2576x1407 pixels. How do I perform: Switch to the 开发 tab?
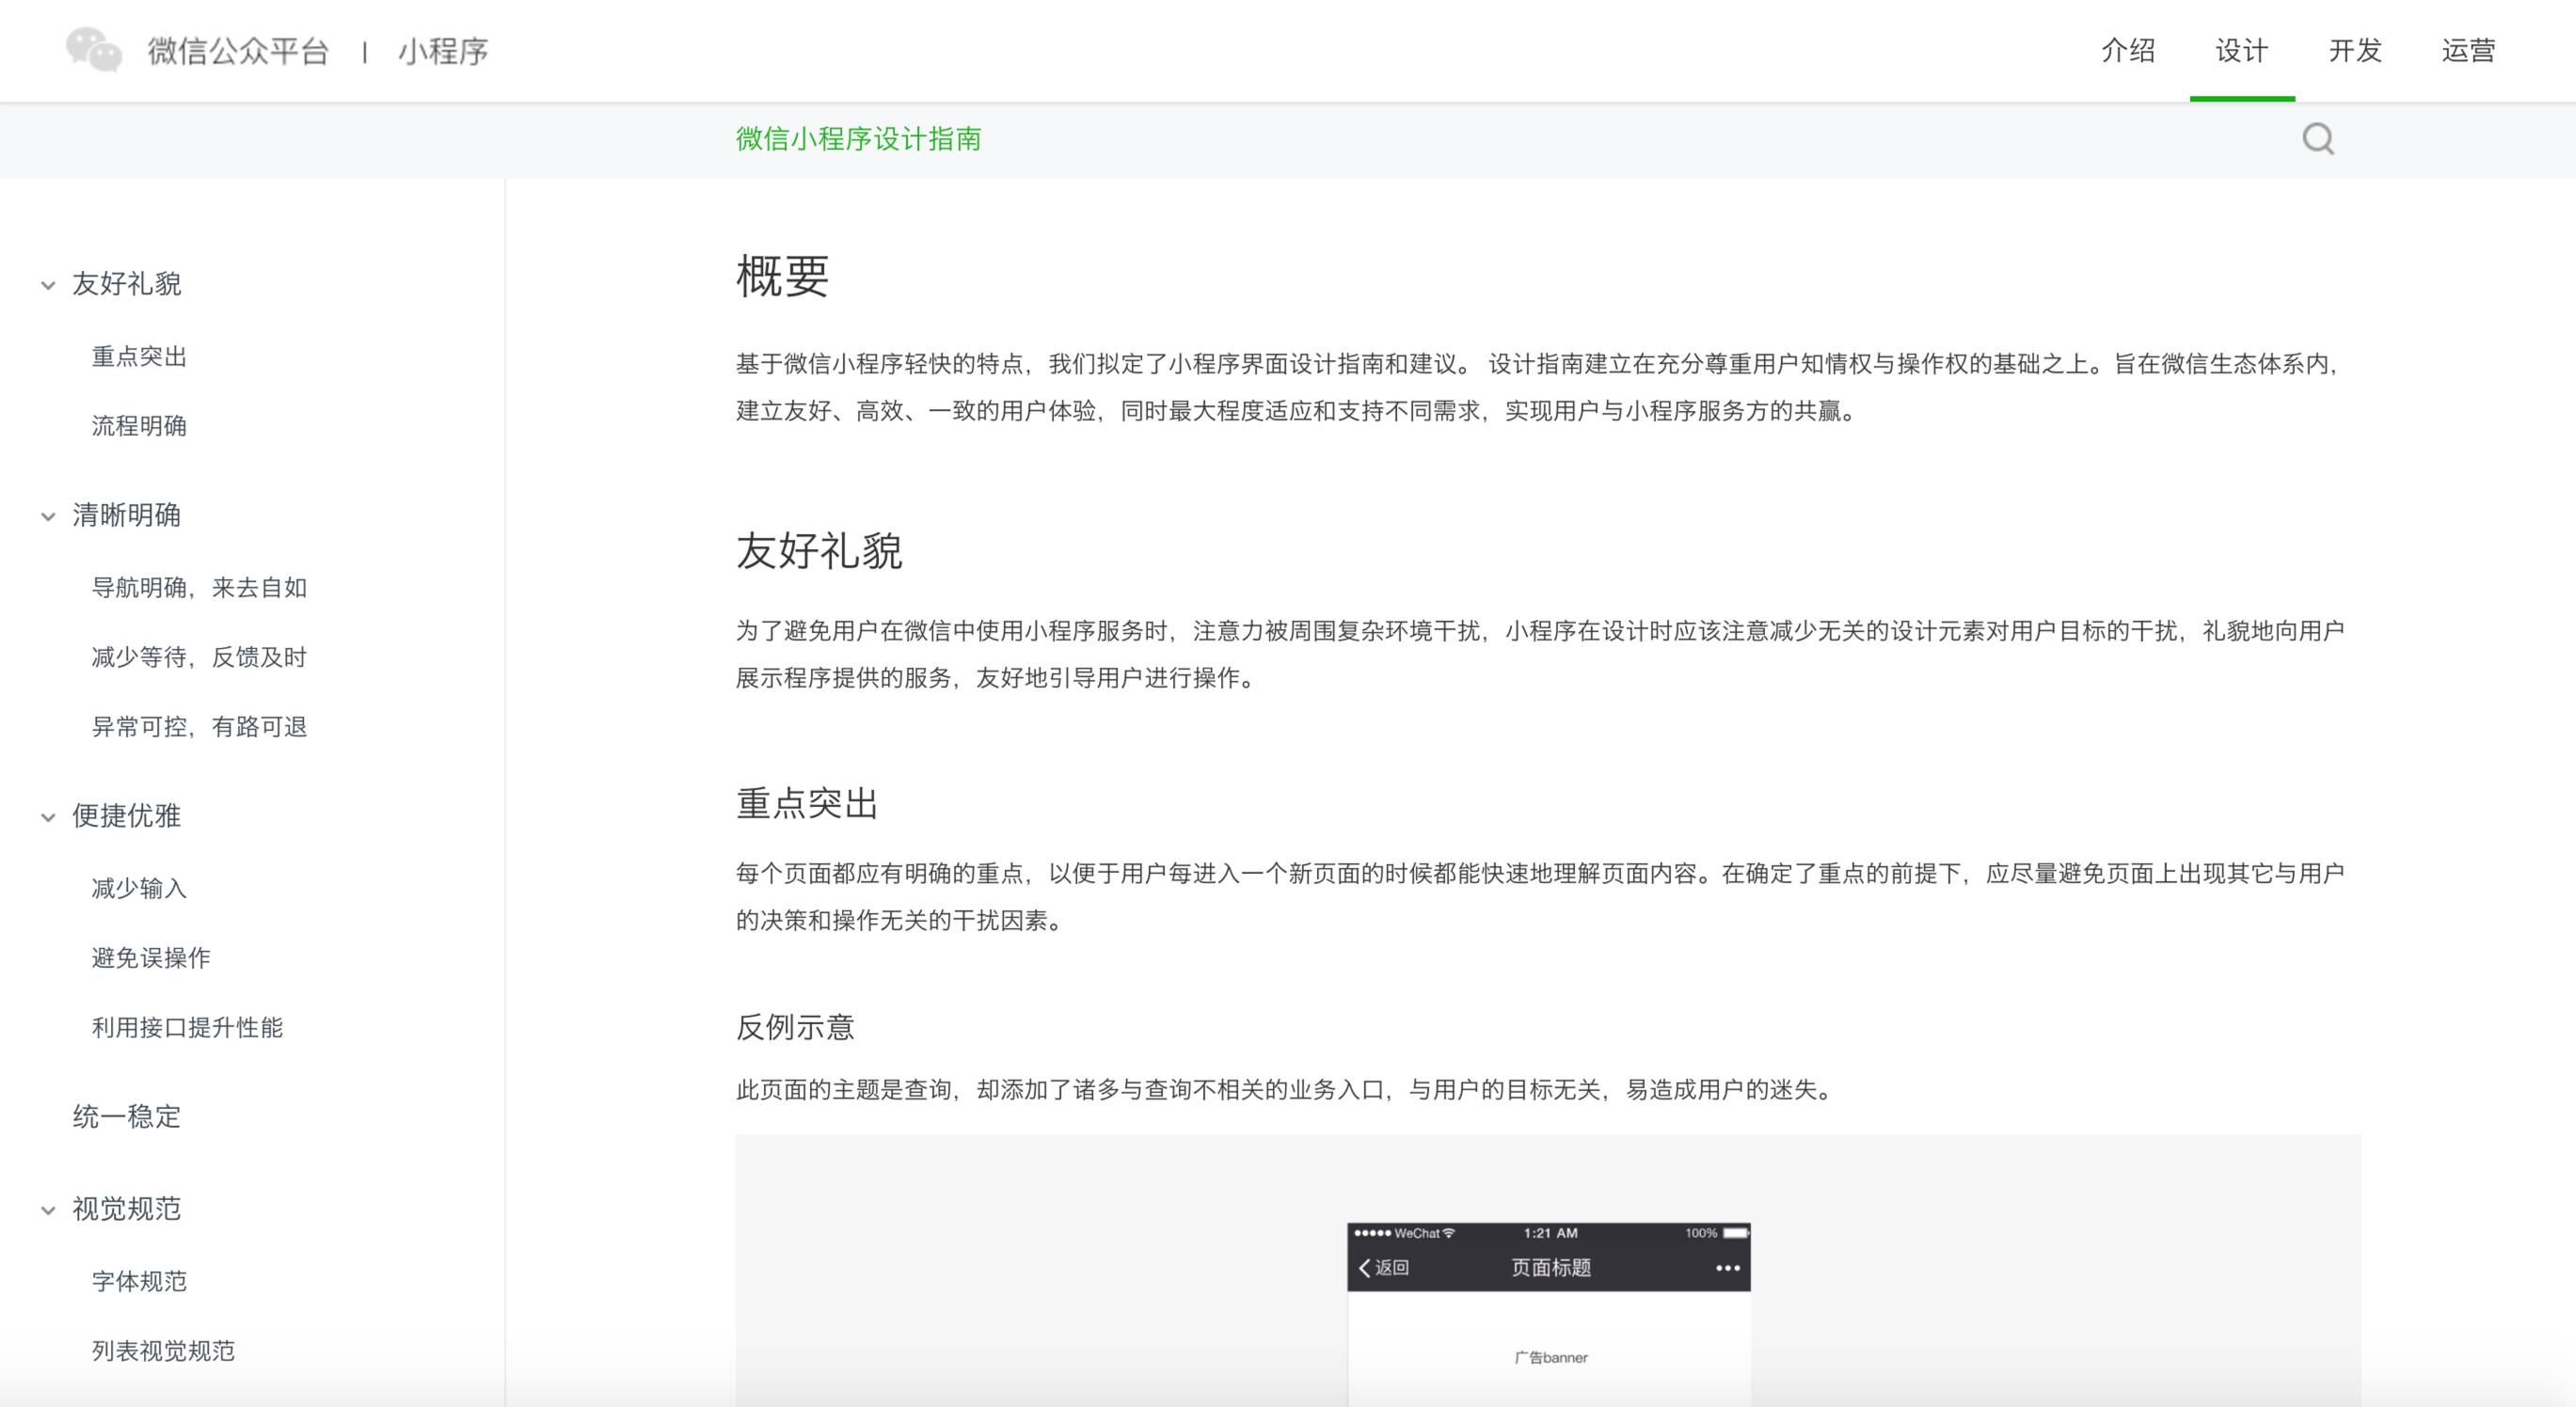point(2355,50)
